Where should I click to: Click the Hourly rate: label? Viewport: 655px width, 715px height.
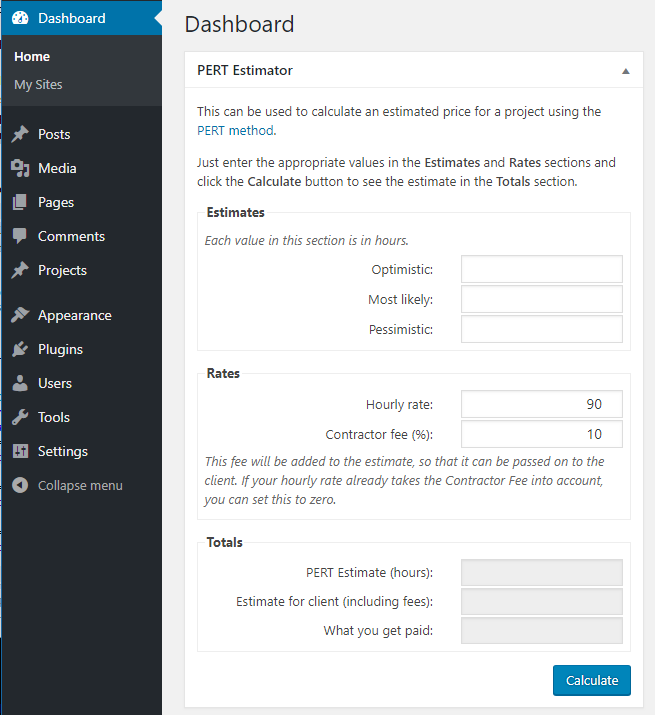(400, 404)
